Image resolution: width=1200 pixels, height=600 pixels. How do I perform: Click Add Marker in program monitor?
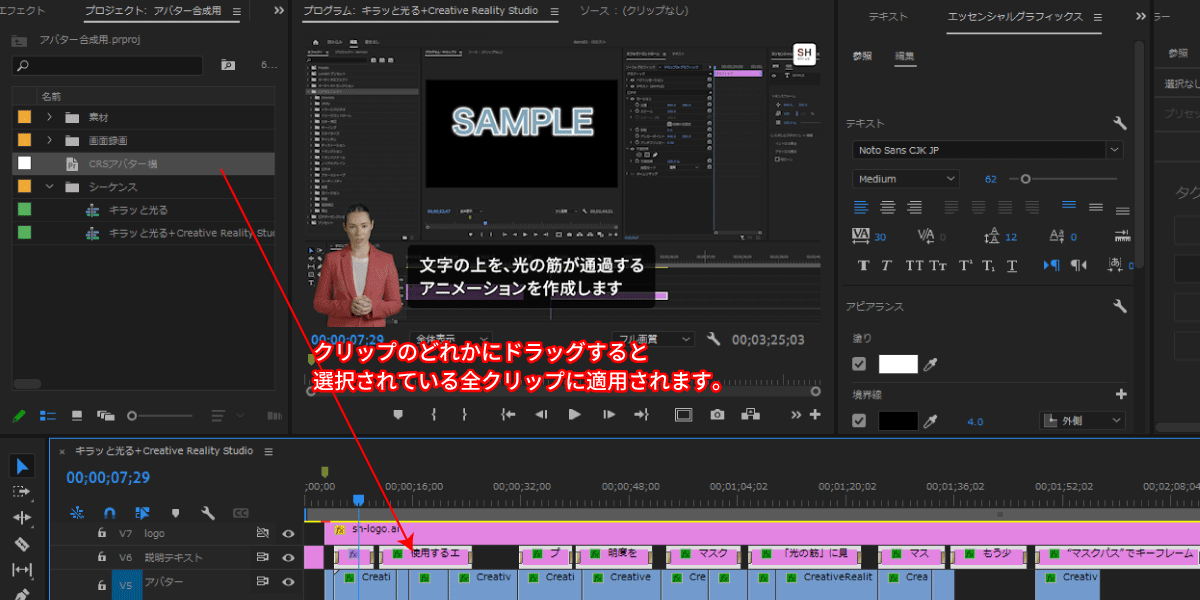(x=398, y=414)
